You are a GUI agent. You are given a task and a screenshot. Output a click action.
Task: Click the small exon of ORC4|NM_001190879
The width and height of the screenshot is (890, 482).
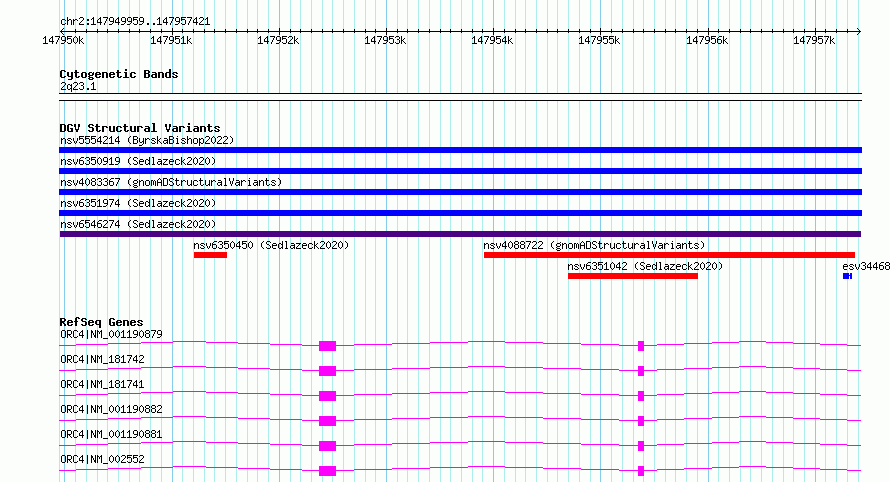coord(641,346)
